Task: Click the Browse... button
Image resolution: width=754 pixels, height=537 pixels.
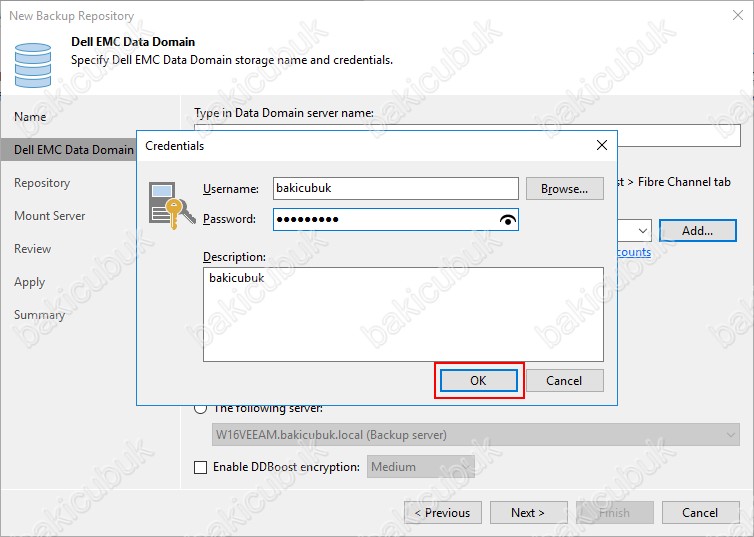Action: point(565,188)
